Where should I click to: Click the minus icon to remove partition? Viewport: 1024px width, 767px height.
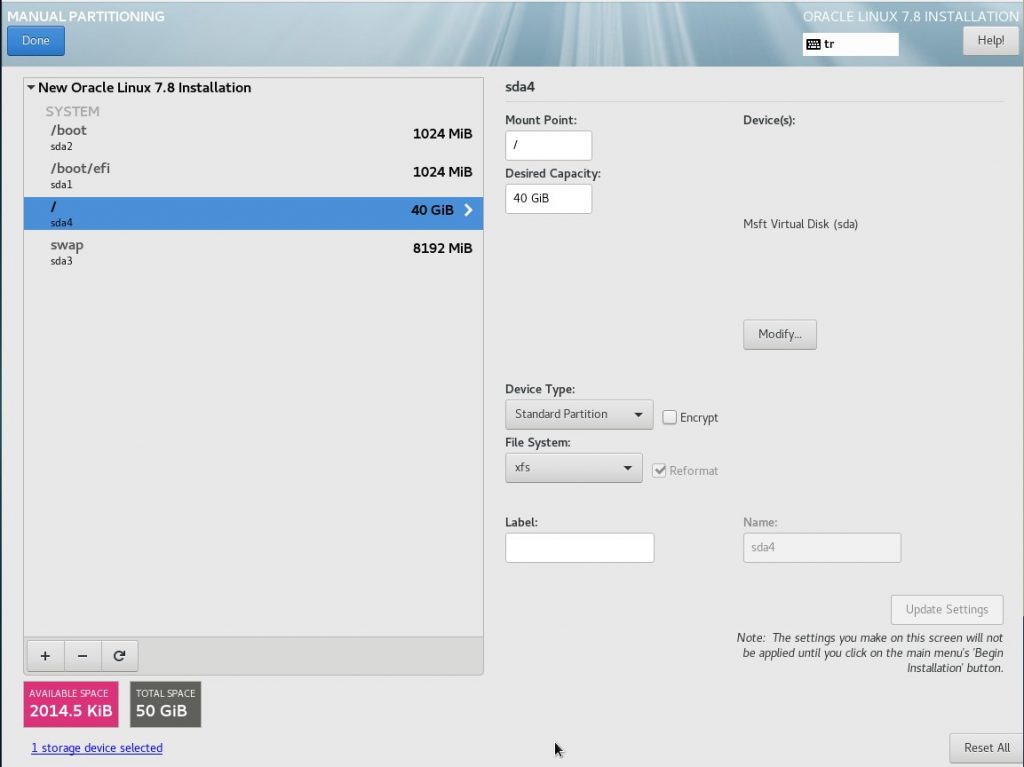tap(82, 656)
